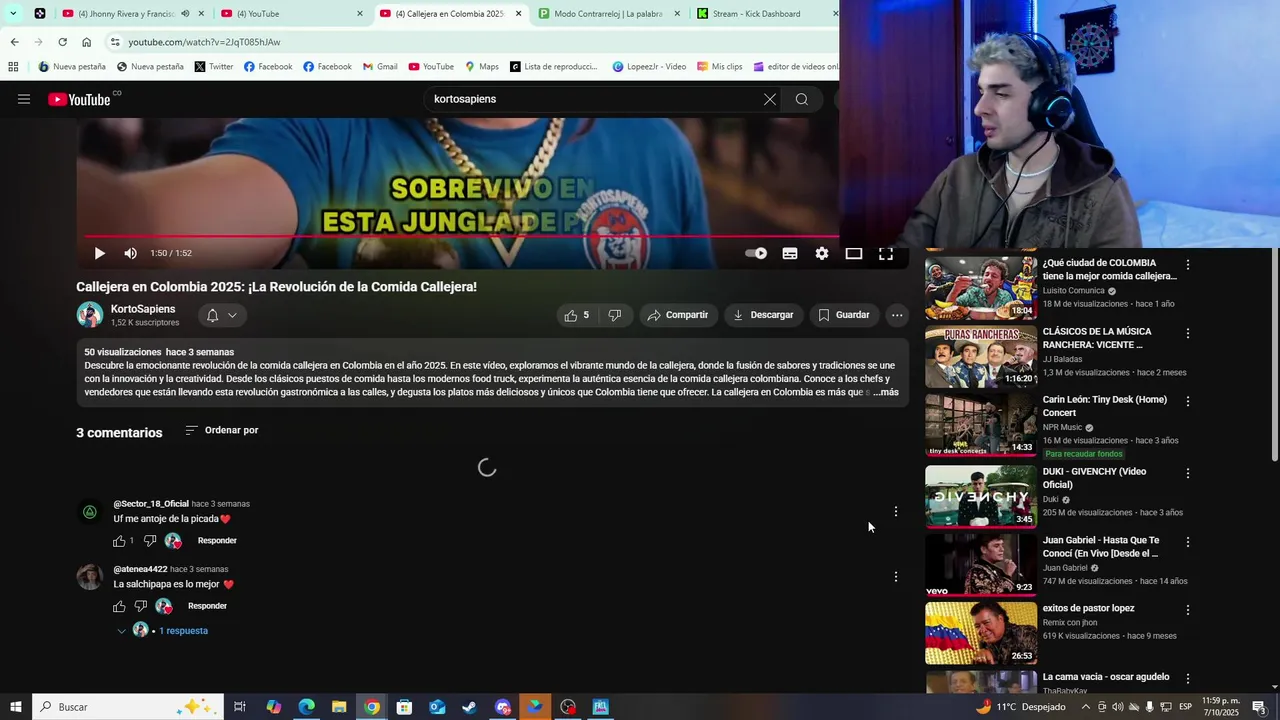Reply to the @atenea4422 comment
Viewport: 1280px width, 720px height.
coord(207,606)
